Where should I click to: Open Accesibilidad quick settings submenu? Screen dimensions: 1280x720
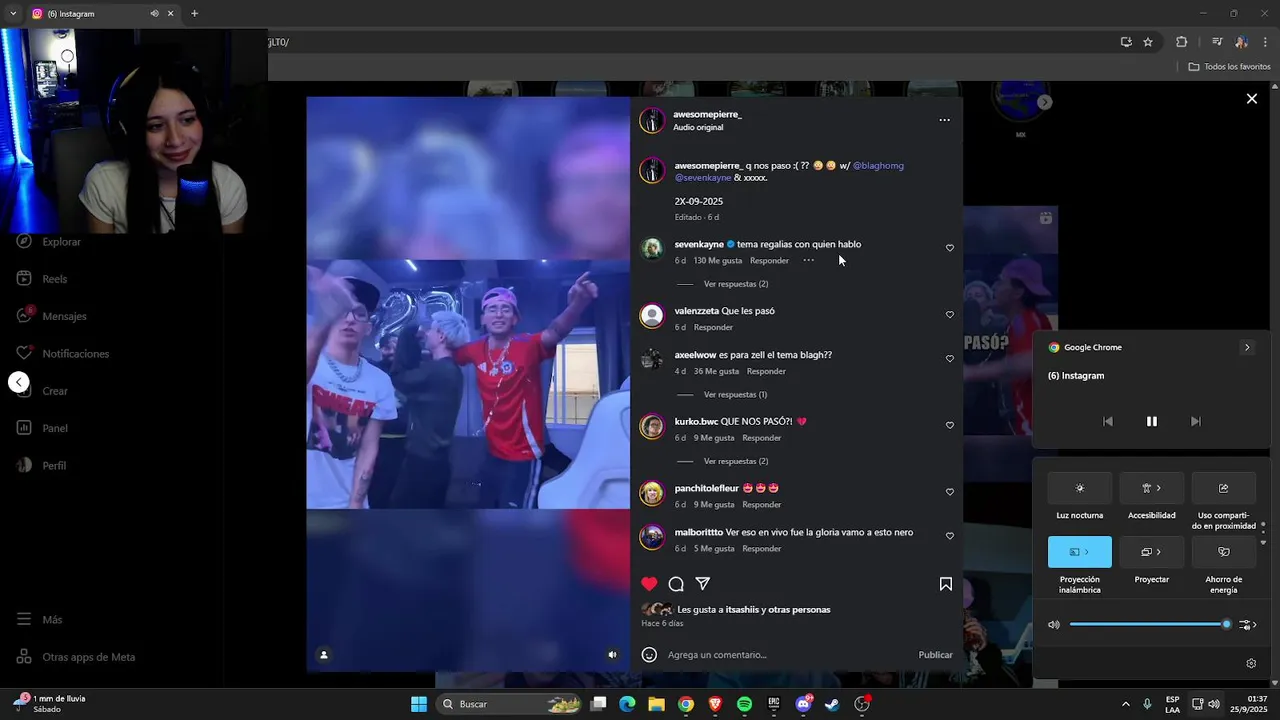tap(1152, 488)
